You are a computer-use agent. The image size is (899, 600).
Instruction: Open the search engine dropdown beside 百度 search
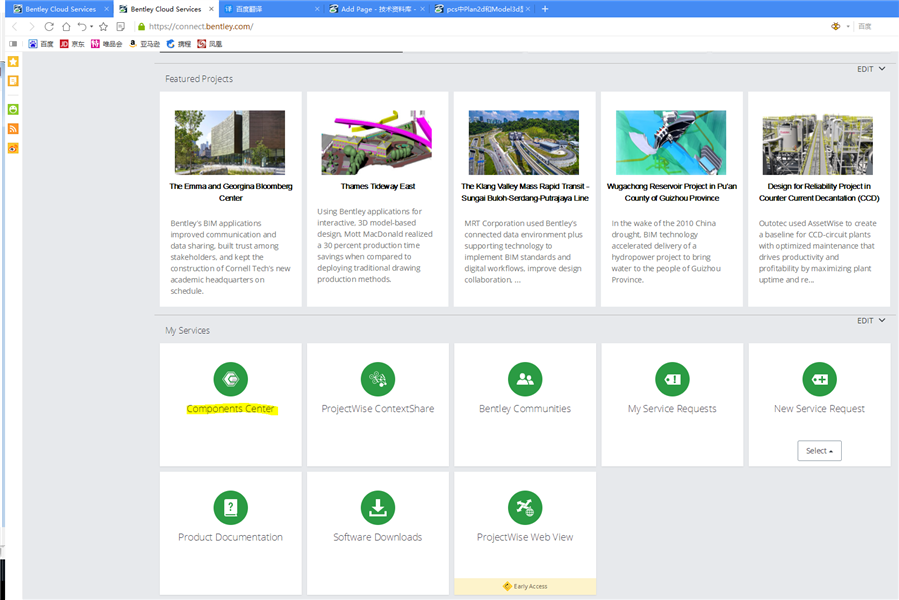(x=848, y=26)
